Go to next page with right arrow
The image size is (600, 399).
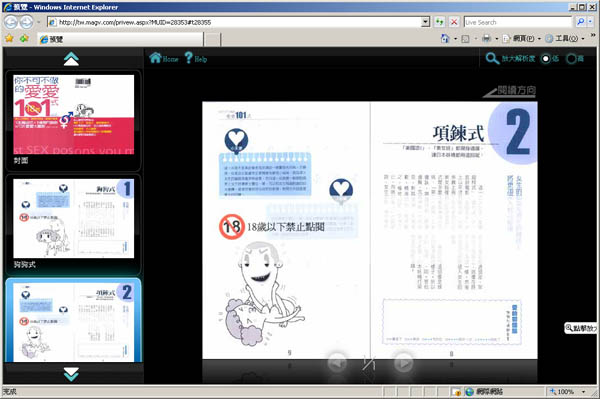[x=403, y=363]
